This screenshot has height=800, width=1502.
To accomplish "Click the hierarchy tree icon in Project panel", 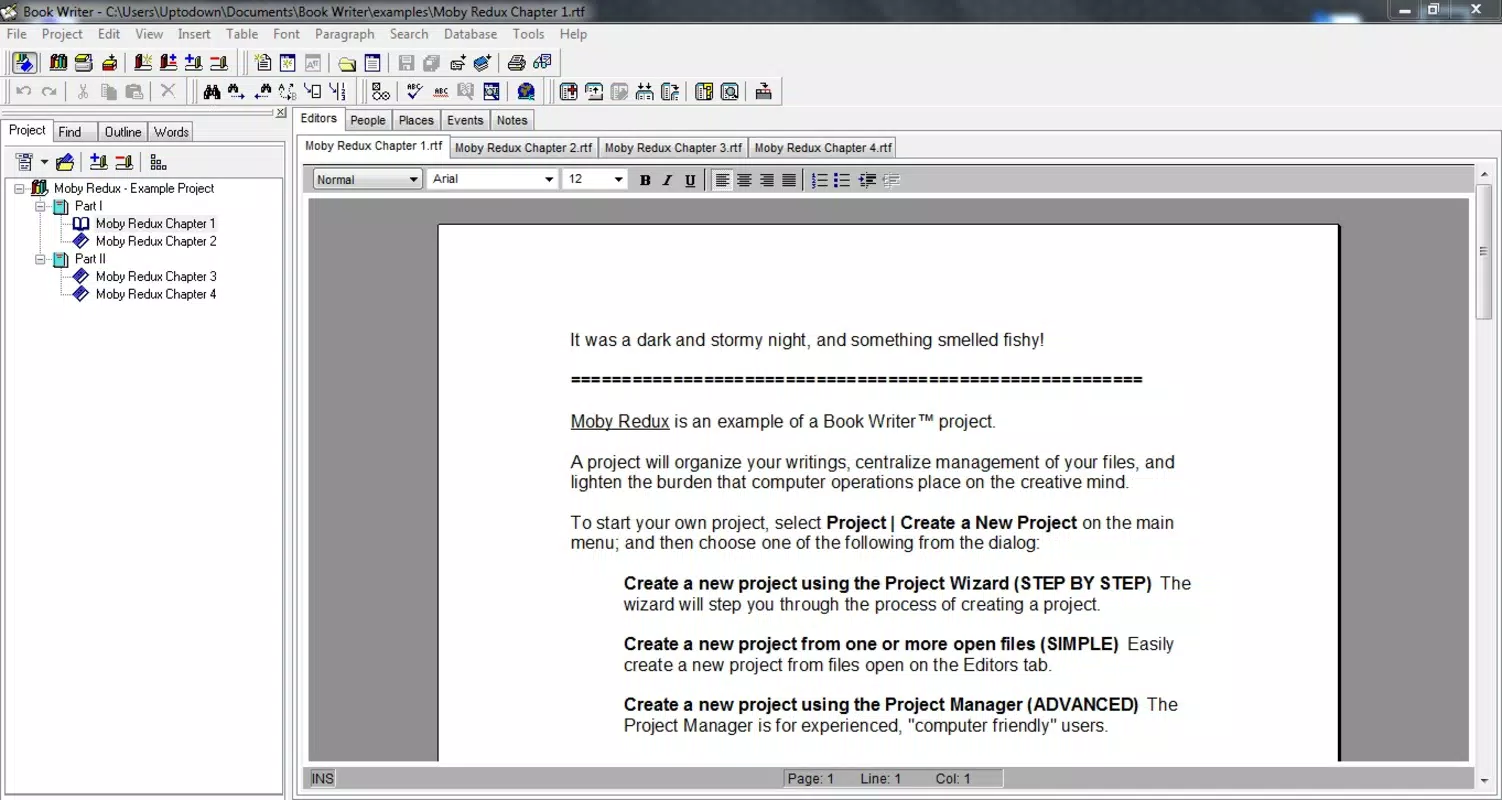I will click(x=158, y=162).
